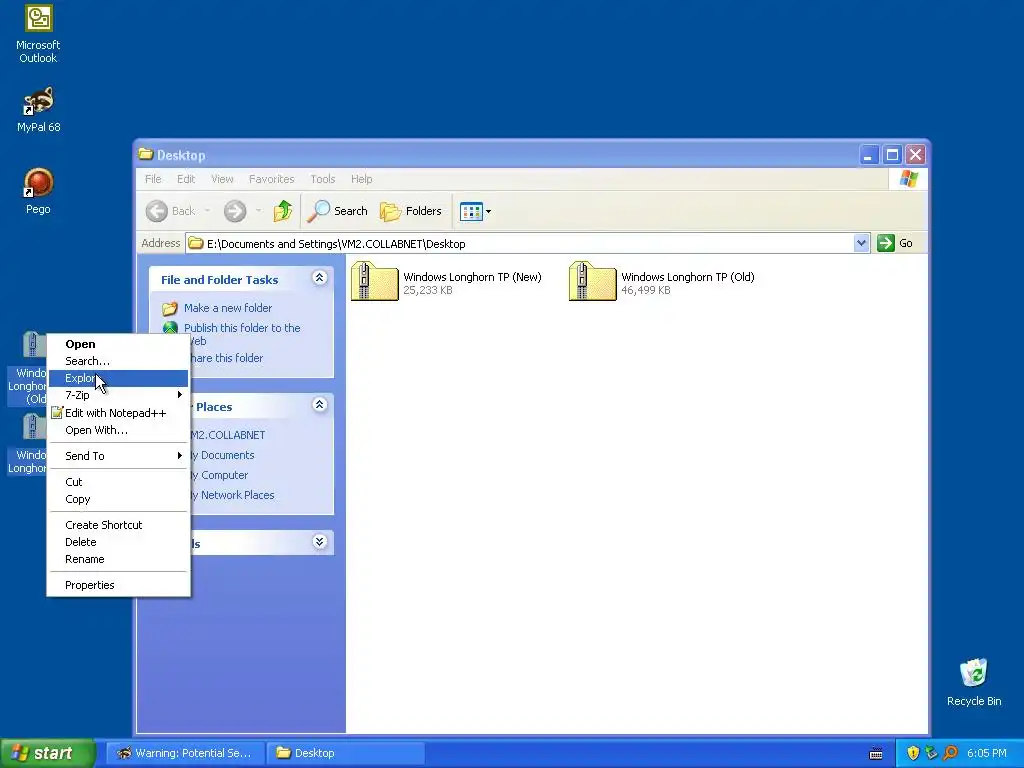Open the Search toolbar button
This screenshot has height=768, width=1024.
pyautogui.click(x=337, y=211)
